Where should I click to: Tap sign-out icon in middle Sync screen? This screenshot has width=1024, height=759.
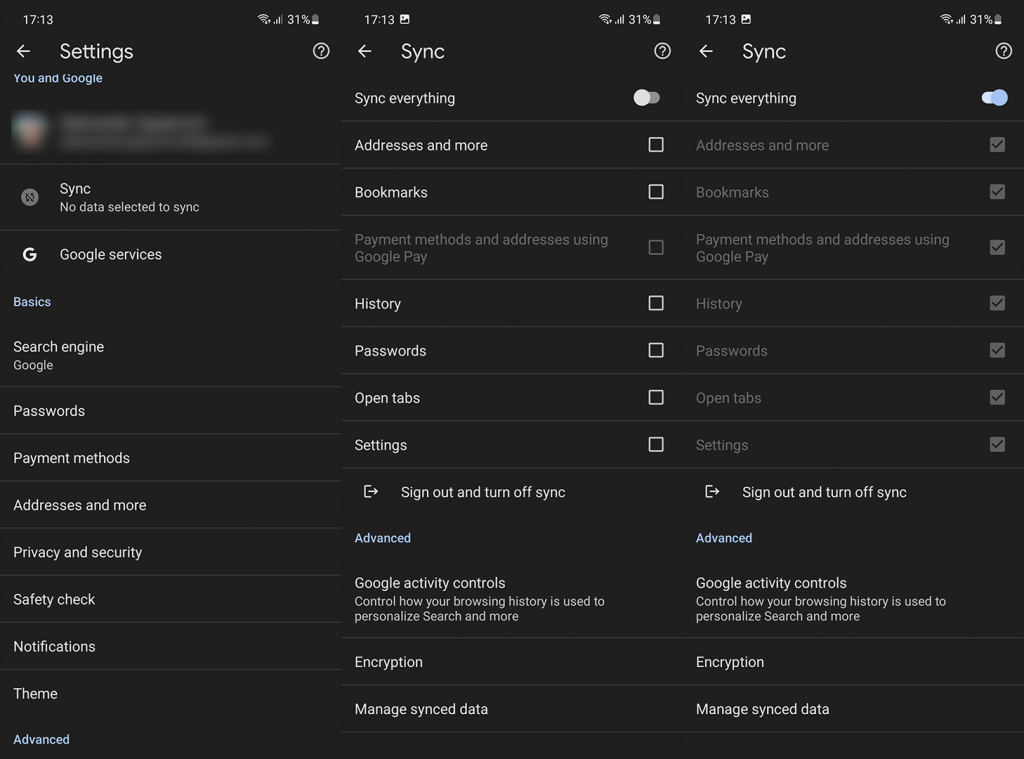click(x=371, y=492)
